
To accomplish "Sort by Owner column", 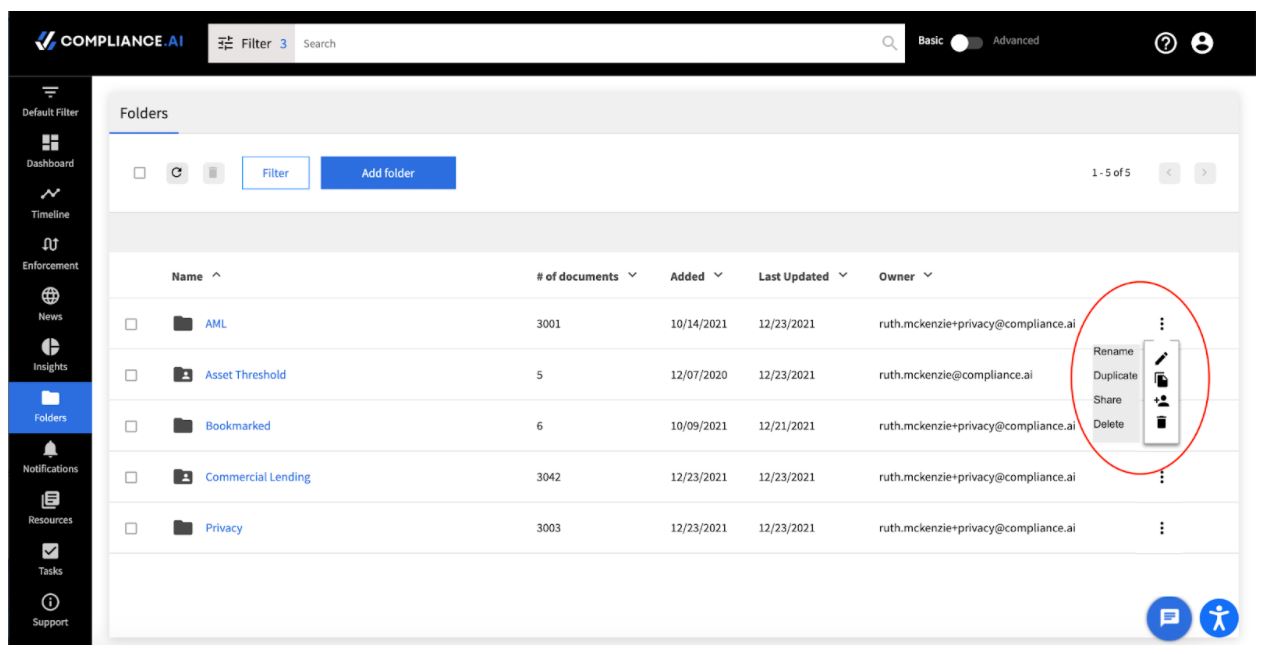I will click(906, 276).
